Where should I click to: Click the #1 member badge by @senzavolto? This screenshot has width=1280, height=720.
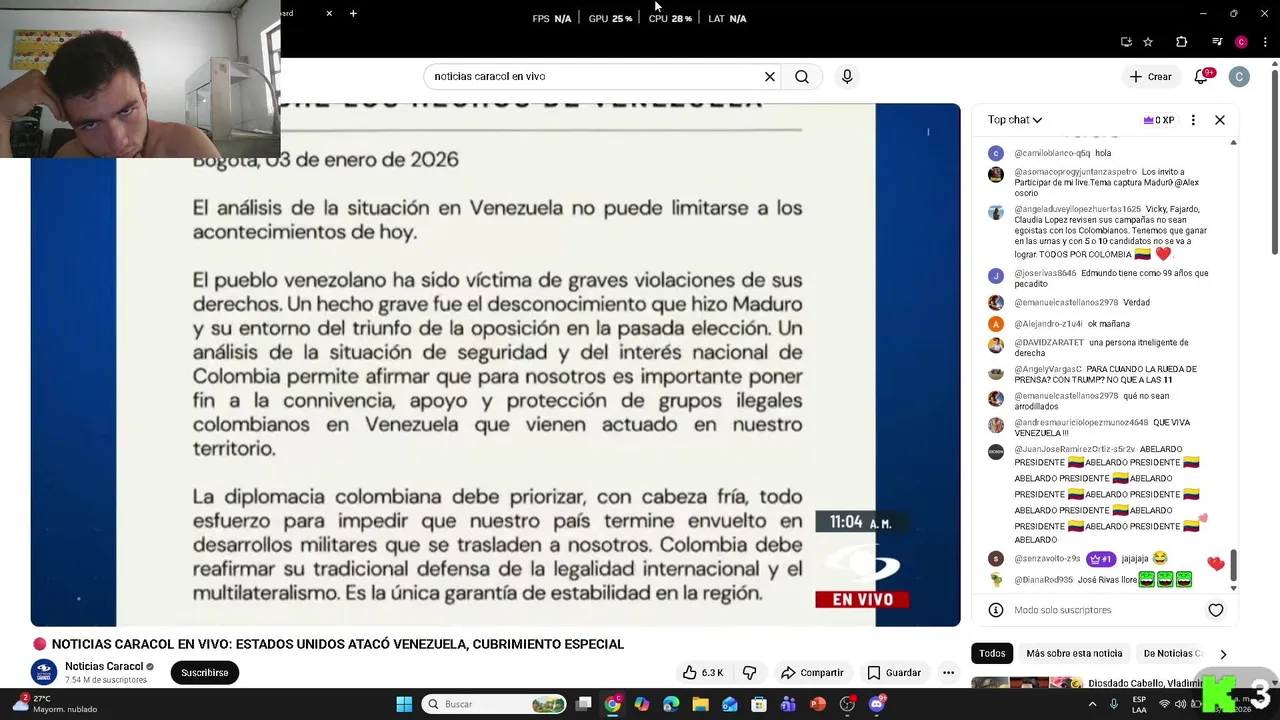click(1100, 559)
